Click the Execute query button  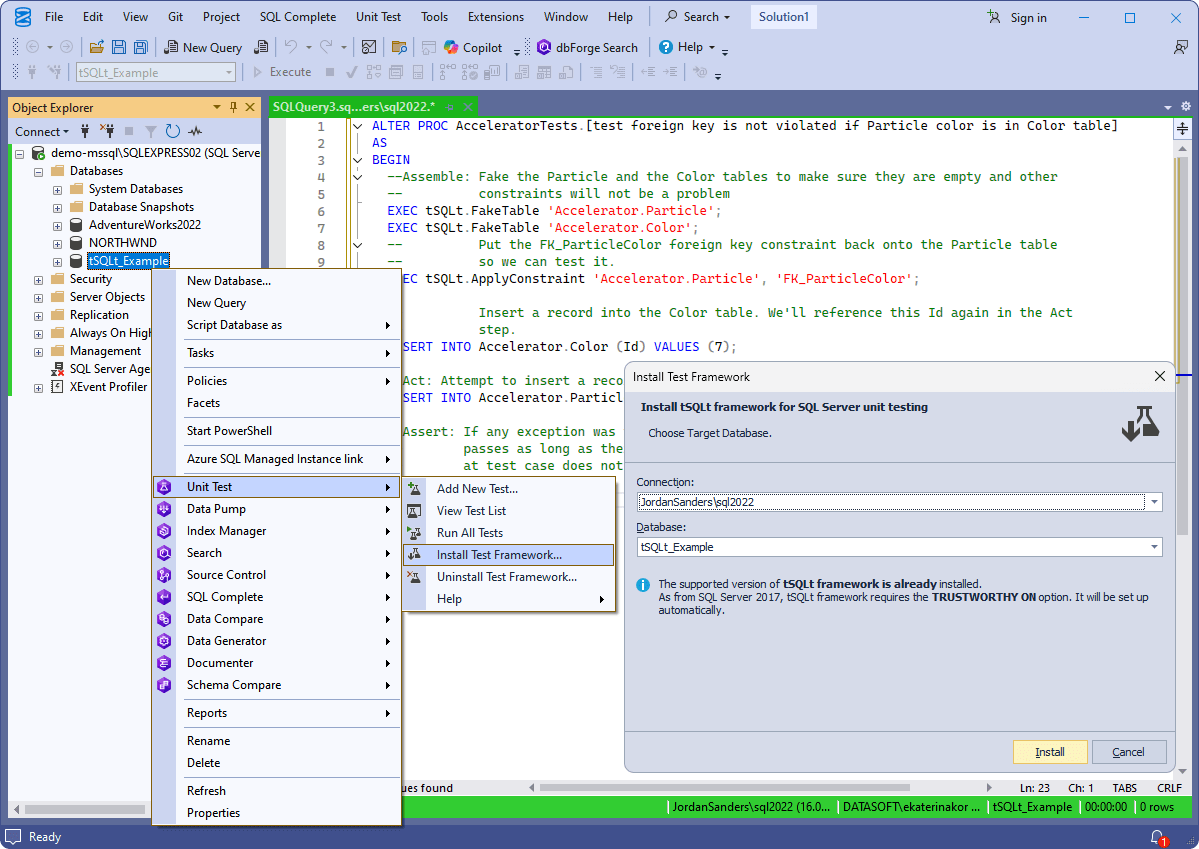point(281,72)
